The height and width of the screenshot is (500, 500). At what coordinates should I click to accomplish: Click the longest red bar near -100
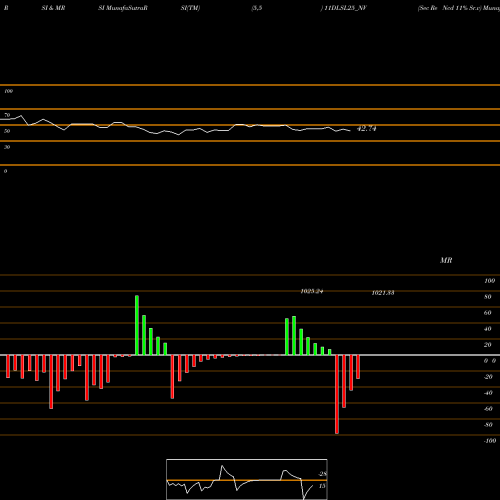click(x=337, y=394)
